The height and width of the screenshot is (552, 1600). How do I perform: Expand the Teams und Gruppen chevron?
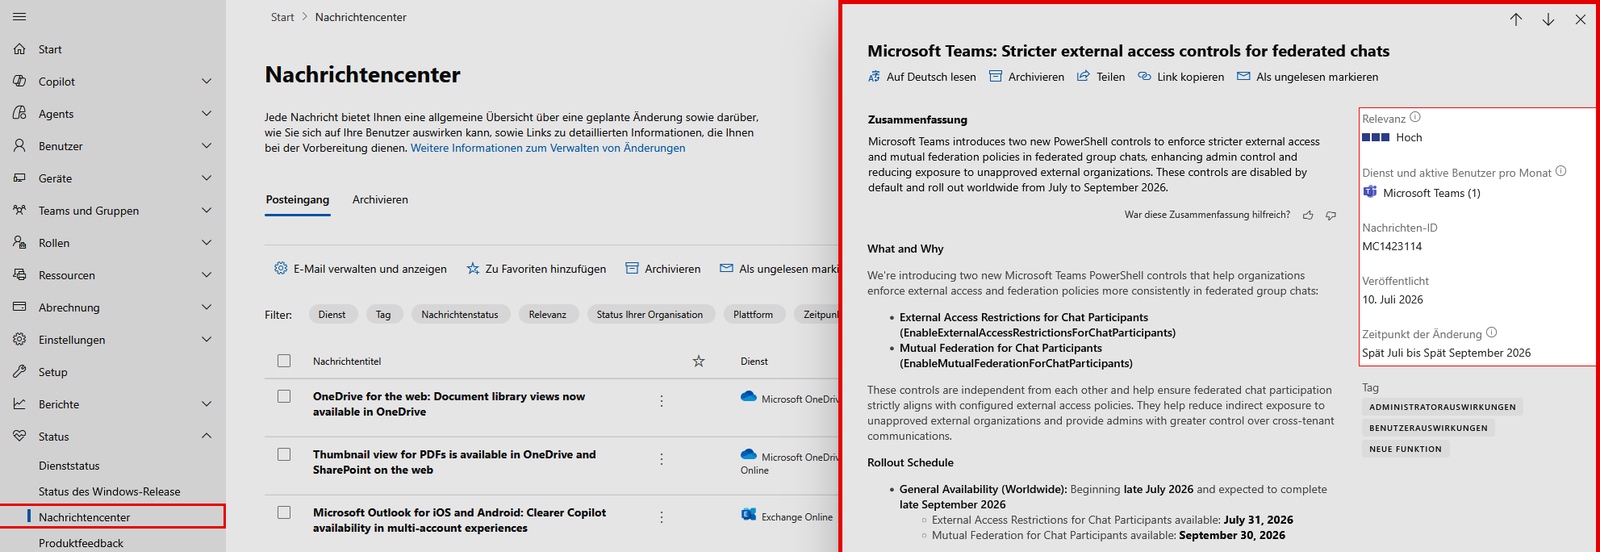207,210
